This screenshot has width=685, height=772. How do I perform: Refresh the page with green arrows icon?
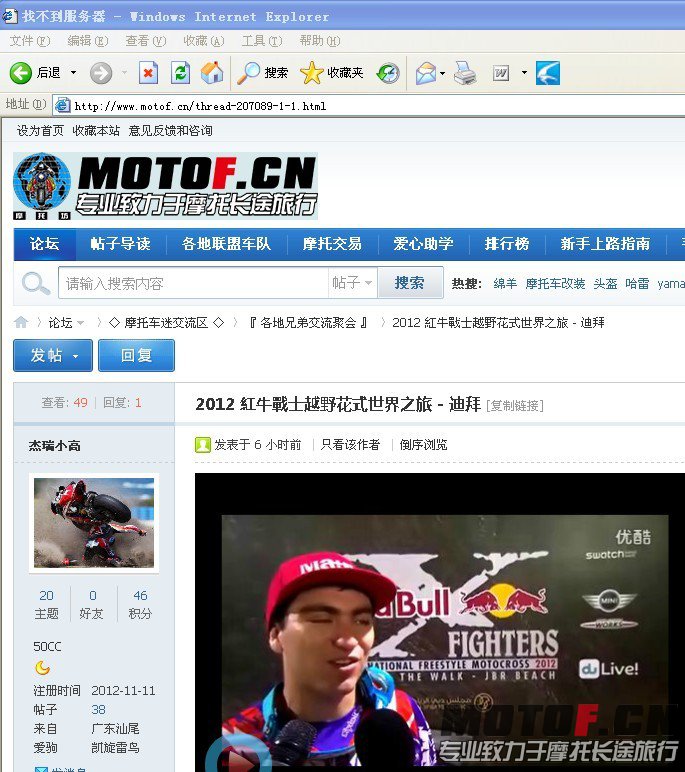coord(180,73)
